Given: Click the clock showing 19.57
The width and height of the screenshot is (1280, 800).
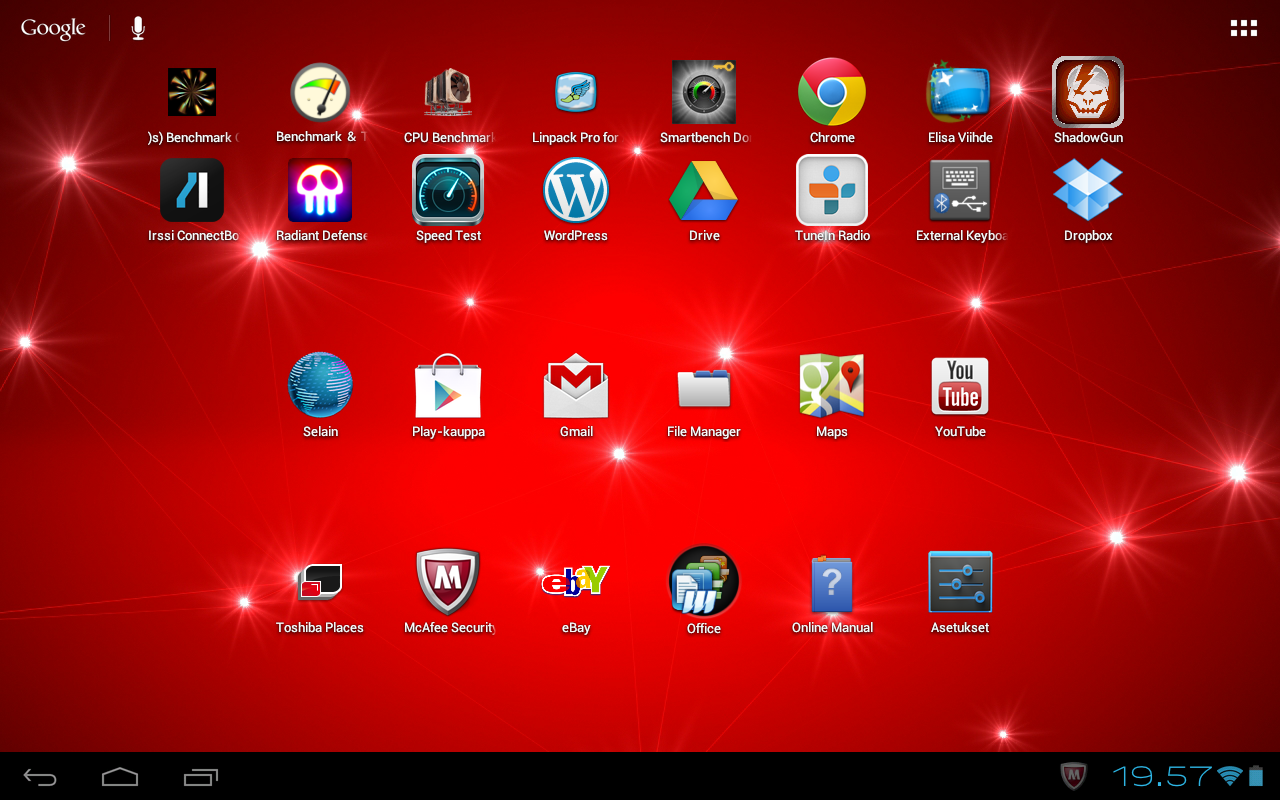Looking at the screenshot, I should 1162,776.
